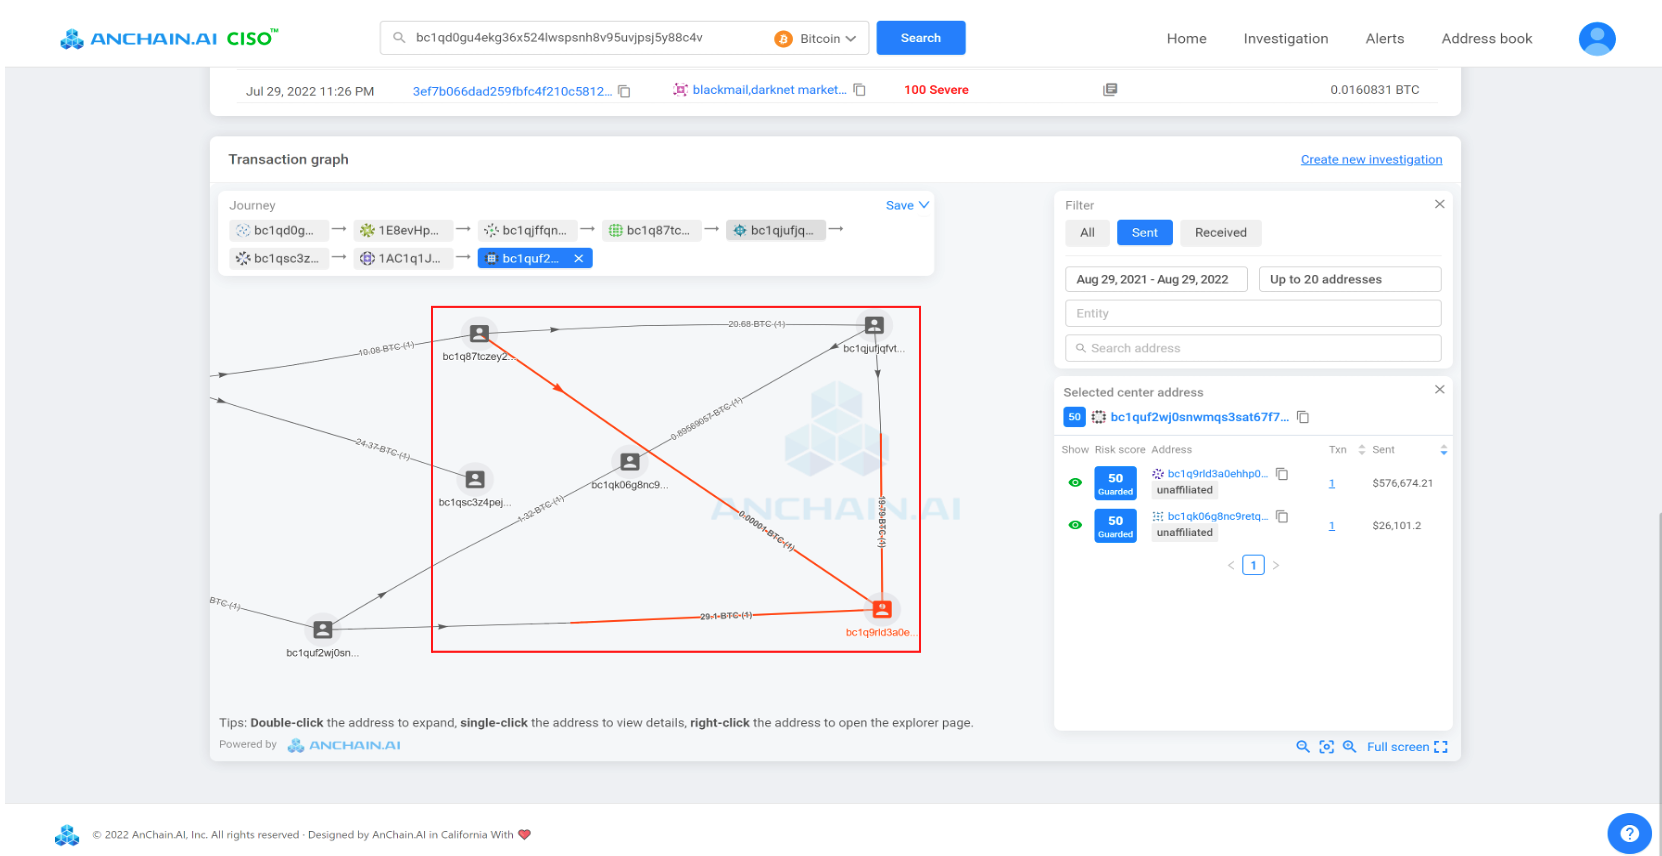This screenshot has width=1662, height=856.
Task: Select journey step bc1qjffqn...
Action: (x=527, y=230)
